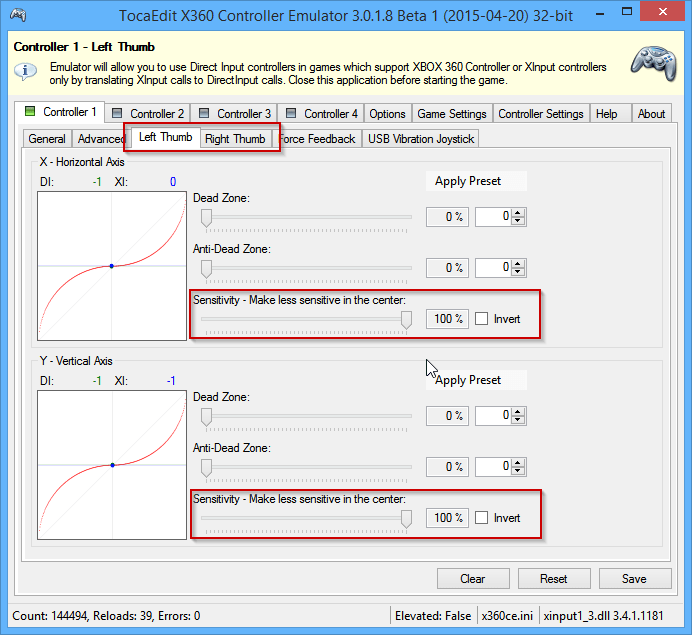Minimize the X360 Controller Emulator window
692x635 pixels.
[600, 13]
